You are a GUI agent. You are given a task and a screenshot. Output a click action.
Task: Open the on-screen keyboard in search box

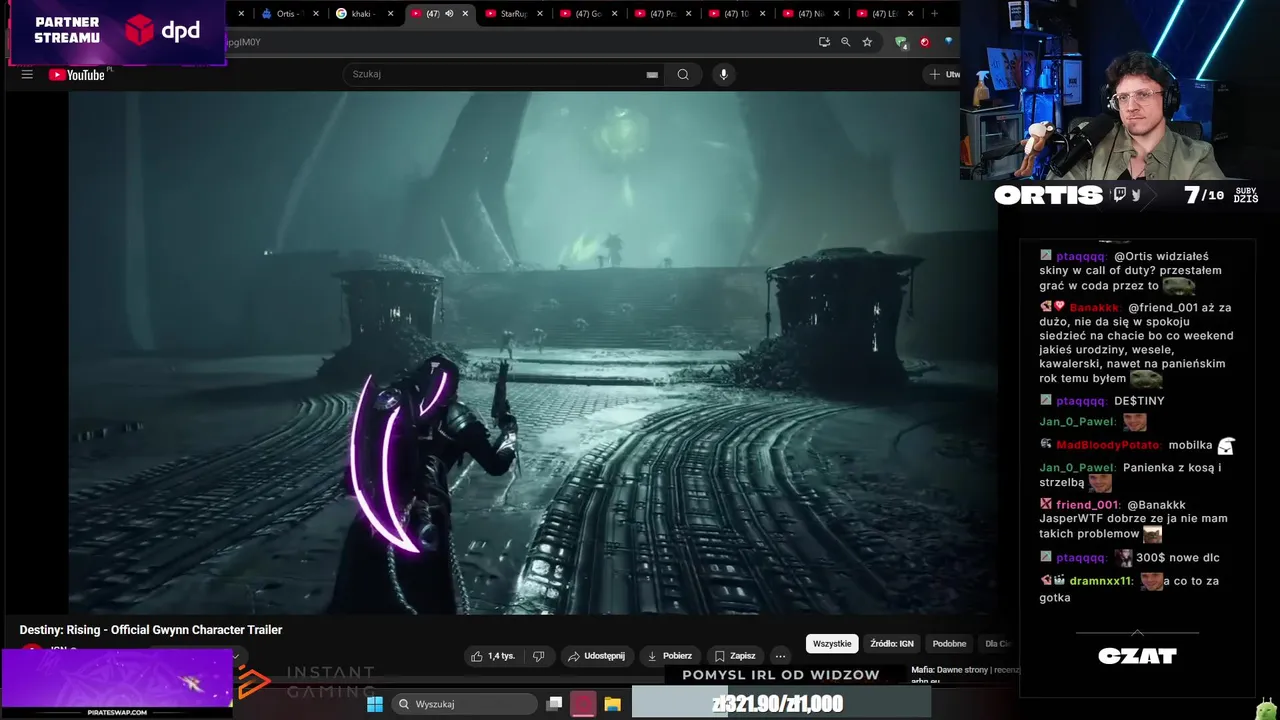coord(652,74)
